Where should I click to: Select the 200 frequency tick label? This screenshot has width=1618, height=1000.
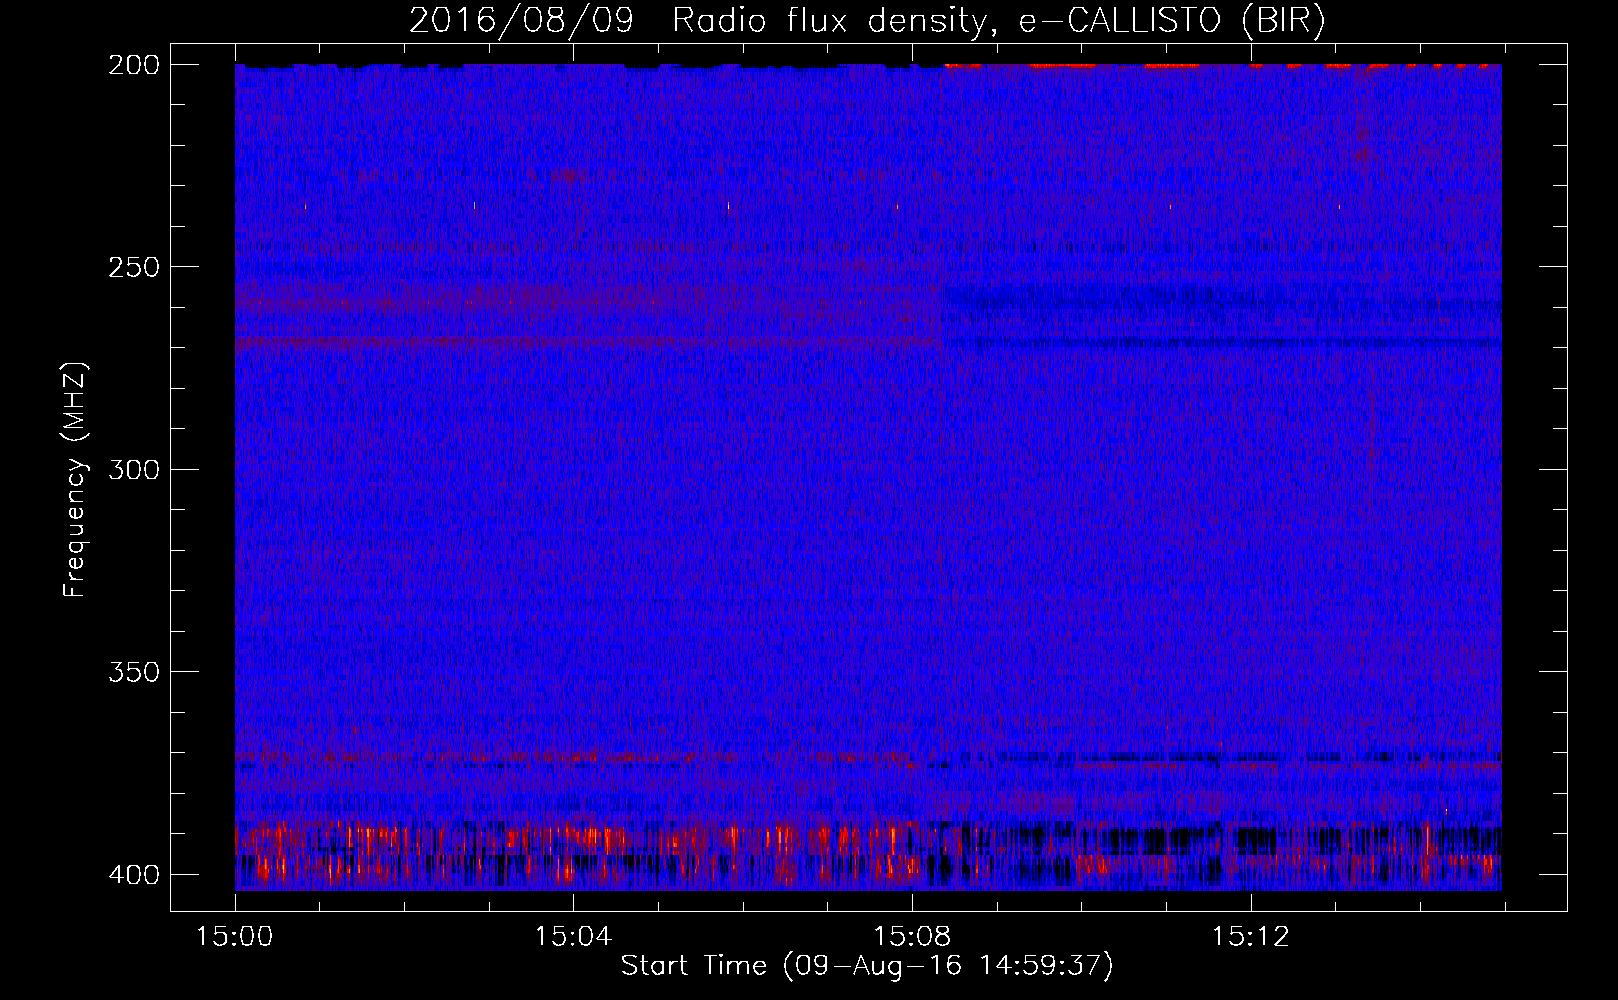click(133, 65)
